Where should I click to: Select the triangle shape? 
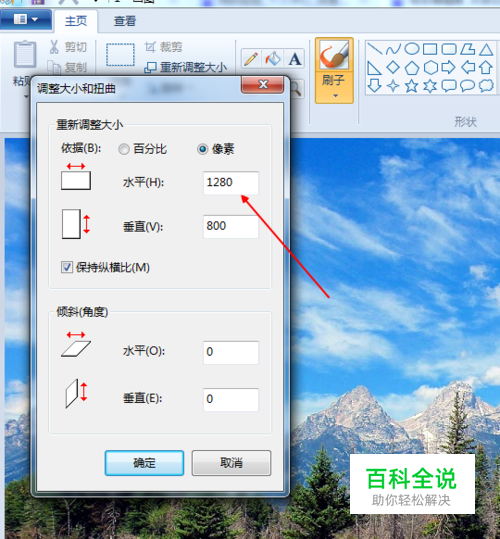pos(486,50)
